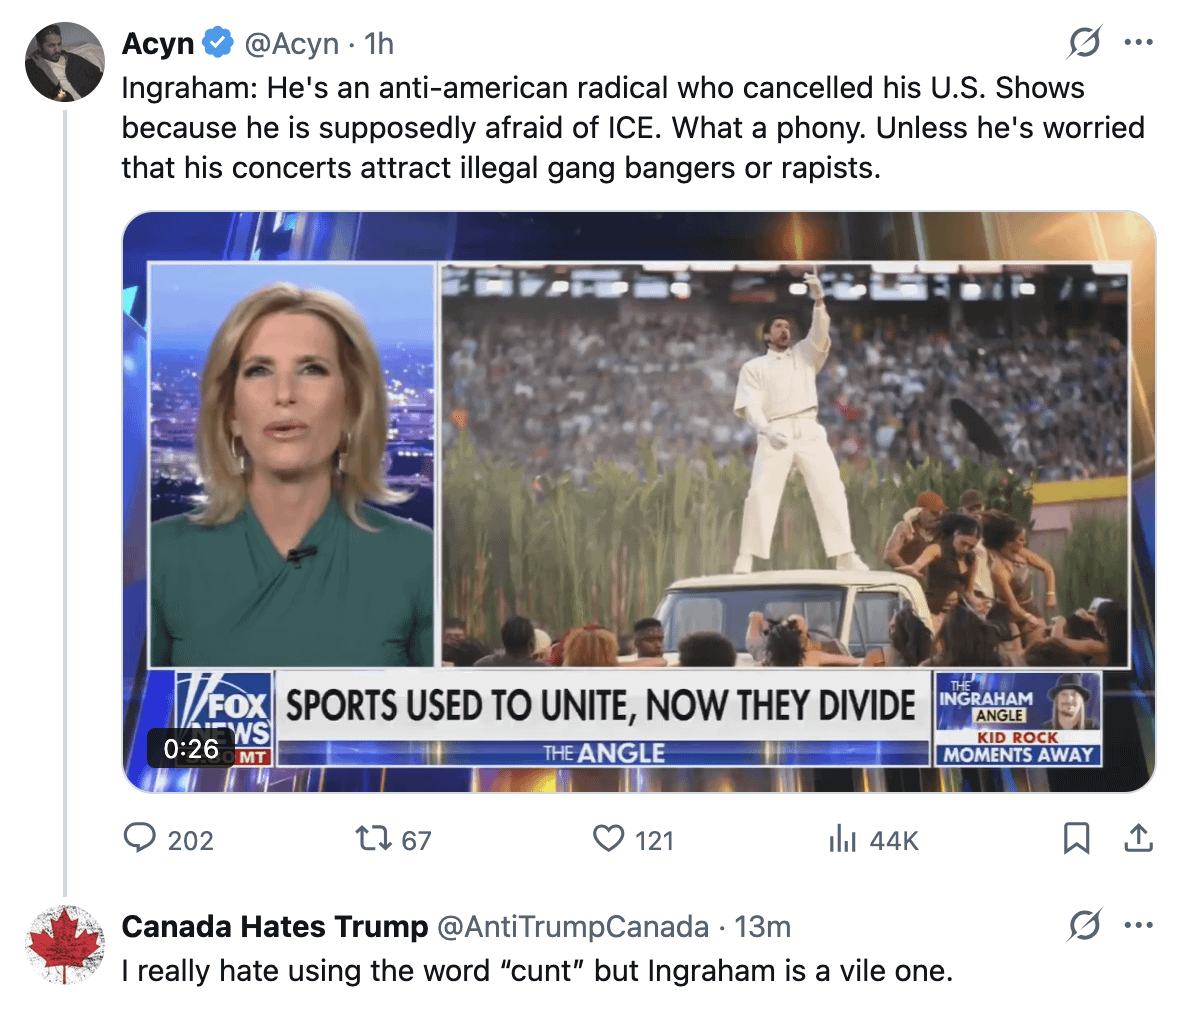Click the reply icon on Acyn's post
Screen dimensions: 1188x1016
pos(139,838)
